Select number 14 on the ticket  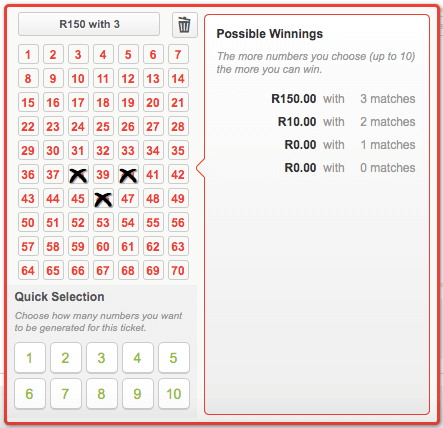[178, 78]
